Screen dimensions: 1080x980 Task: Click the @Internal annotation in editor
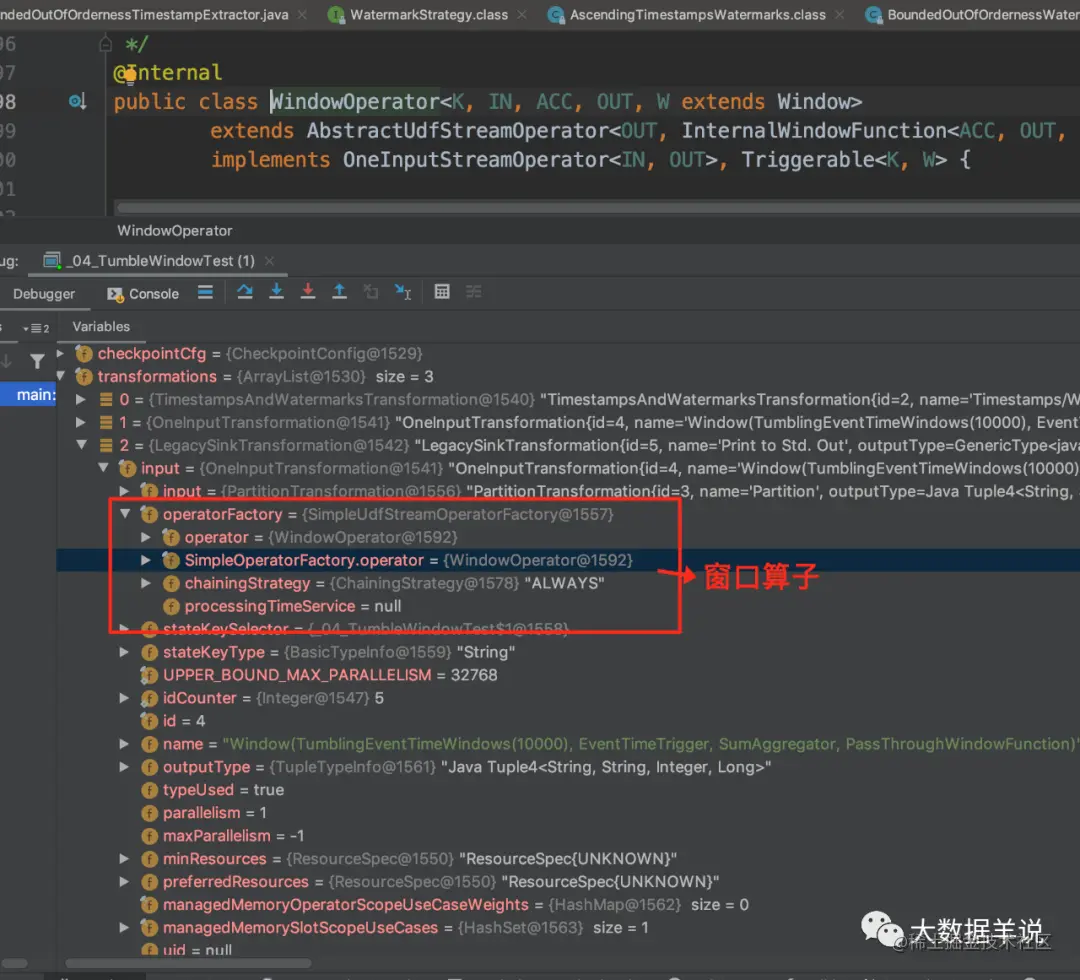[x=167, y=72]
